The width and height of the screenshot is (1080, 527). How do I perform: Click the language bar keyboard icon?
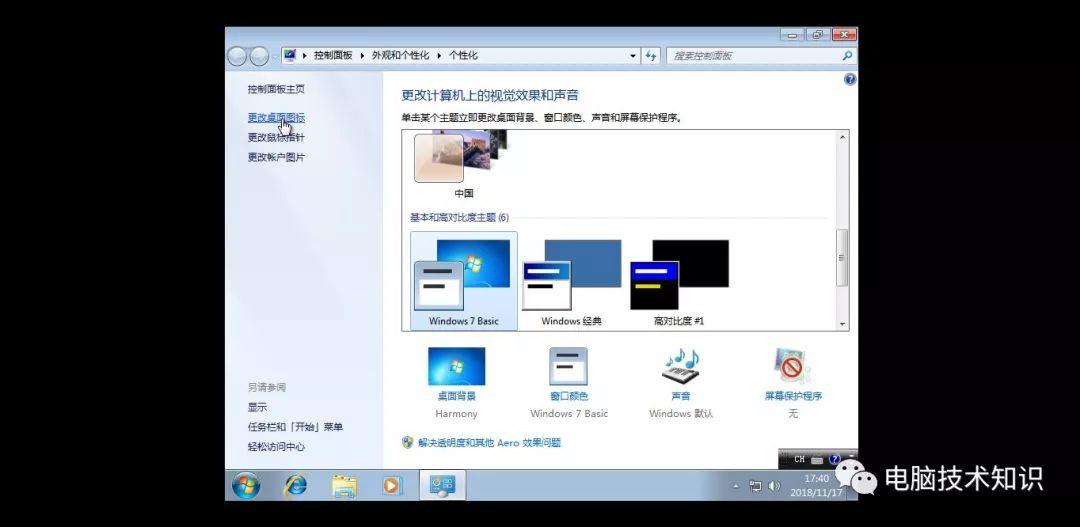tap(817, 459)
